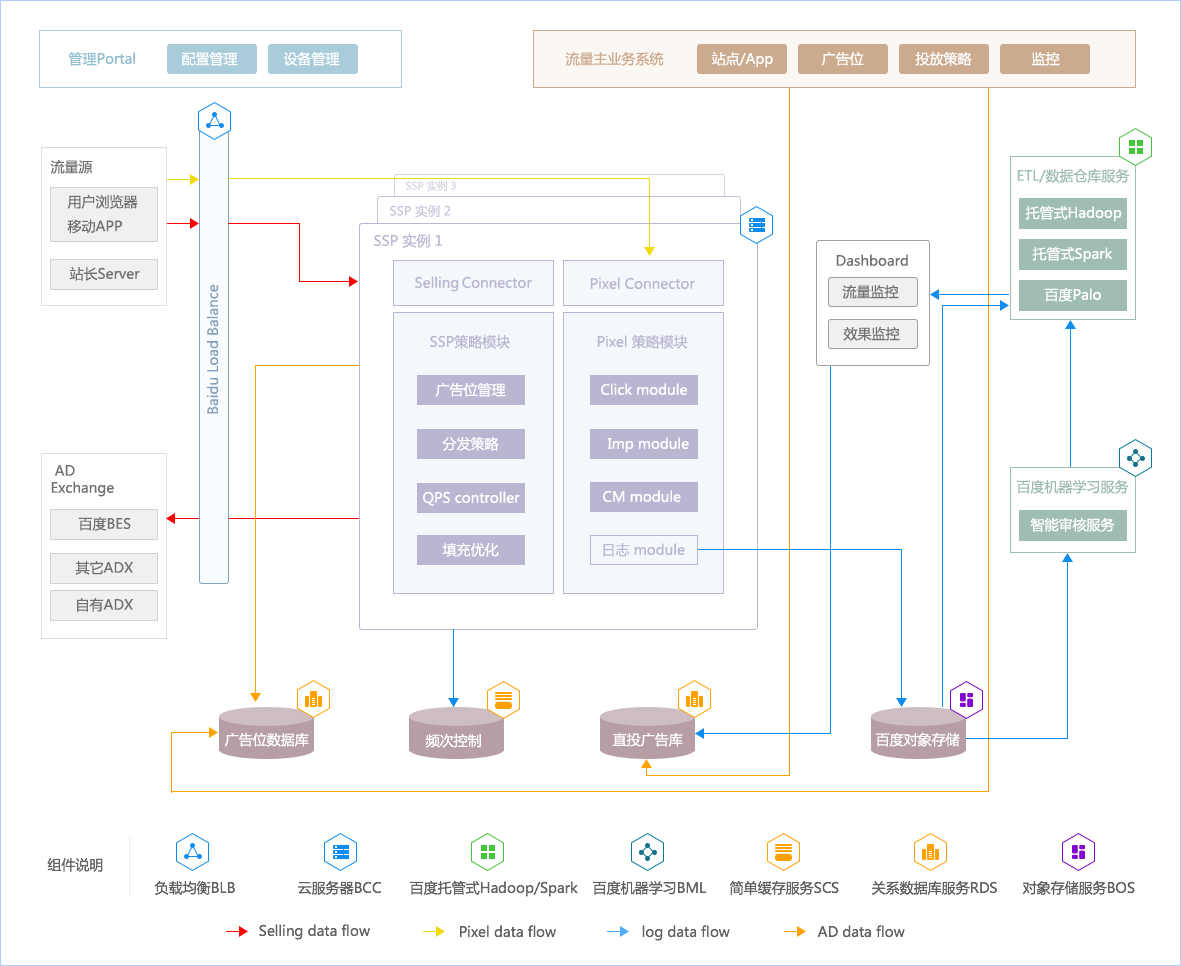Click the 管理Portal label
The image size is (1181, 966).
click(102, 59)
